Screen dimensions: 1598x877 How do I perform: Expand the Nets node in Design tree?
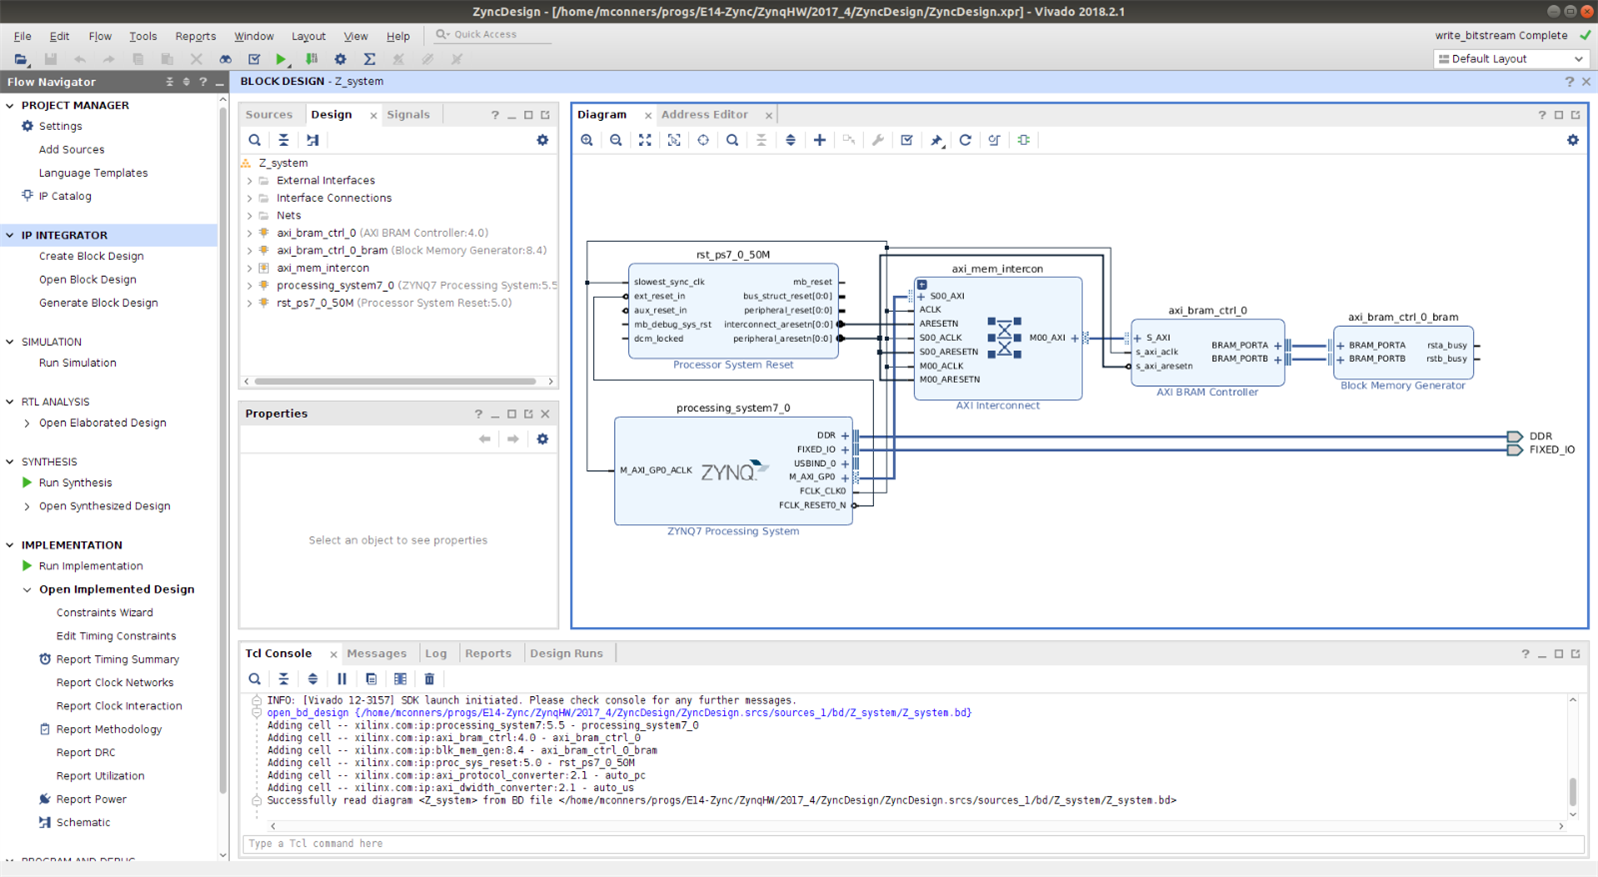click(250, 216)
